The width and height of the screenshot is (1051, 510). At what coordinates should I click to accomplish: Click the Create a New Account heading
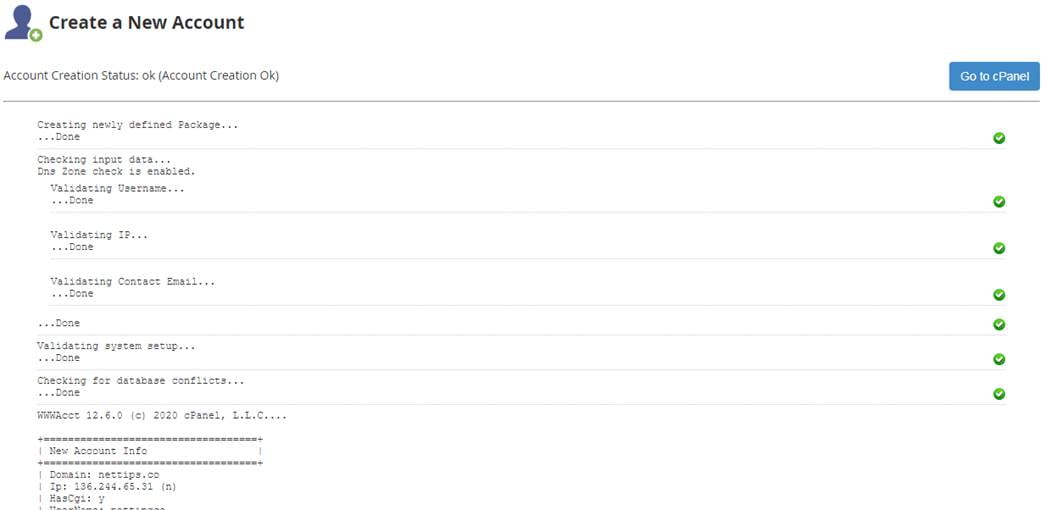[146, 22]
